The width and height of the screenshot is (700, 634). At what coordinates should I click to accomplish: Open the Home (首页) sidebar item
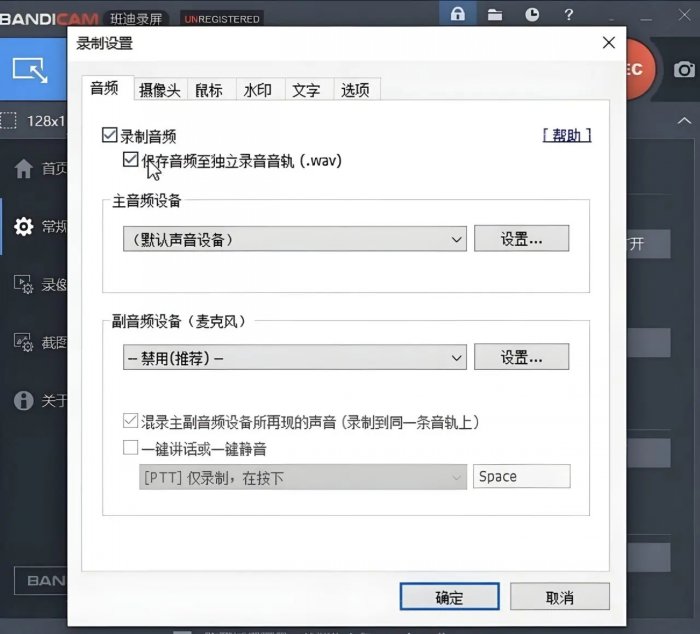pyautogui.click(x=23, y=168)
